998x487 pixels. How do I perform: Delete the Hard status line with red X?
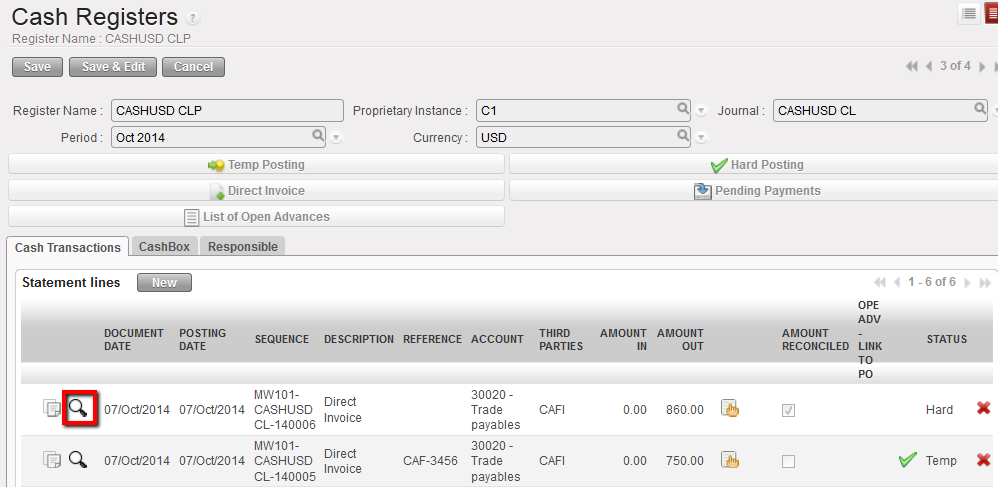click(983, 408)
